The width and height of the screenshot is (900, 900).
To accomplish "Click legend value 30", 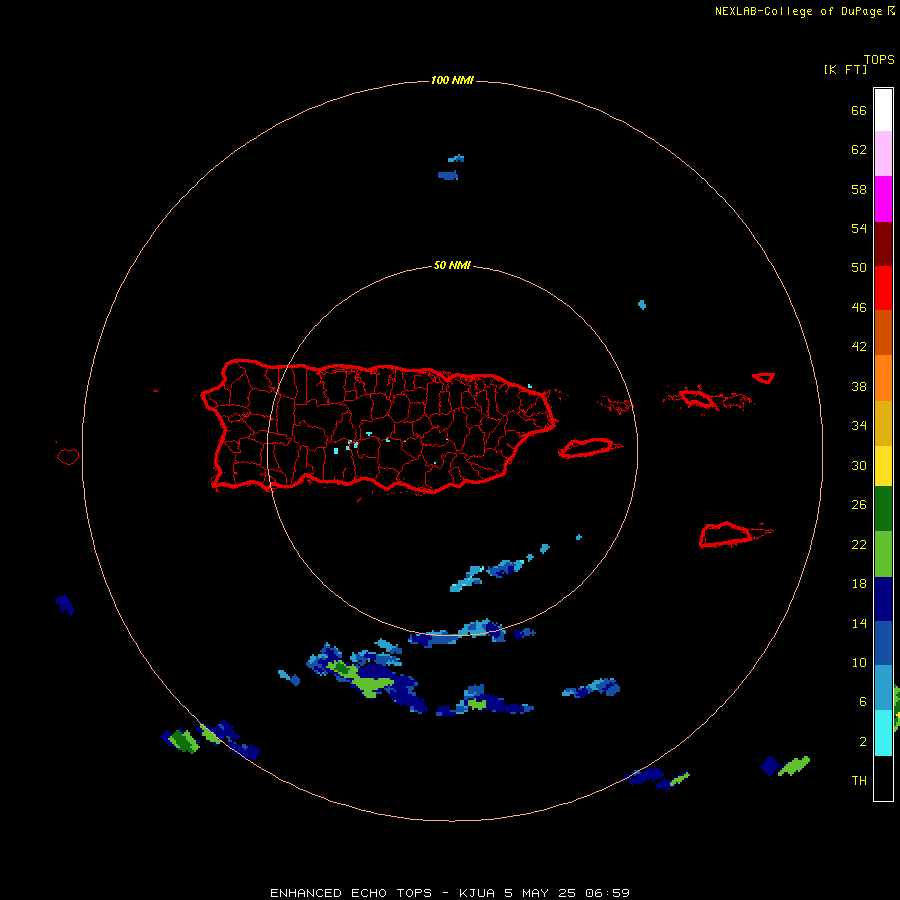I will coord(859,465).
